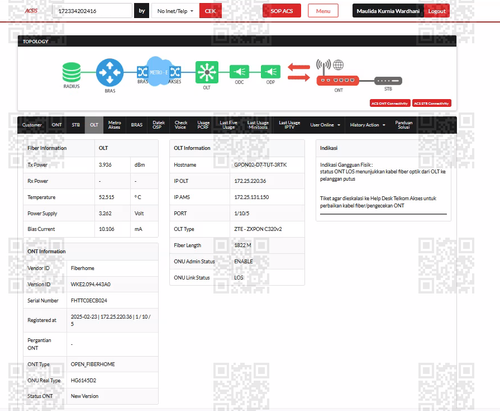
Task: Click the globe icon above ONT
Action: [338, 65]
